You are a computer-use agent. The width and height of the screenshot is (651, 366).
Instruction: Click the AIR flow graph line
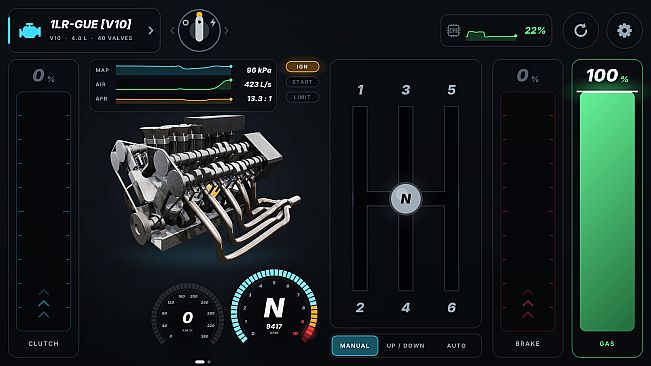pos(174,85)
